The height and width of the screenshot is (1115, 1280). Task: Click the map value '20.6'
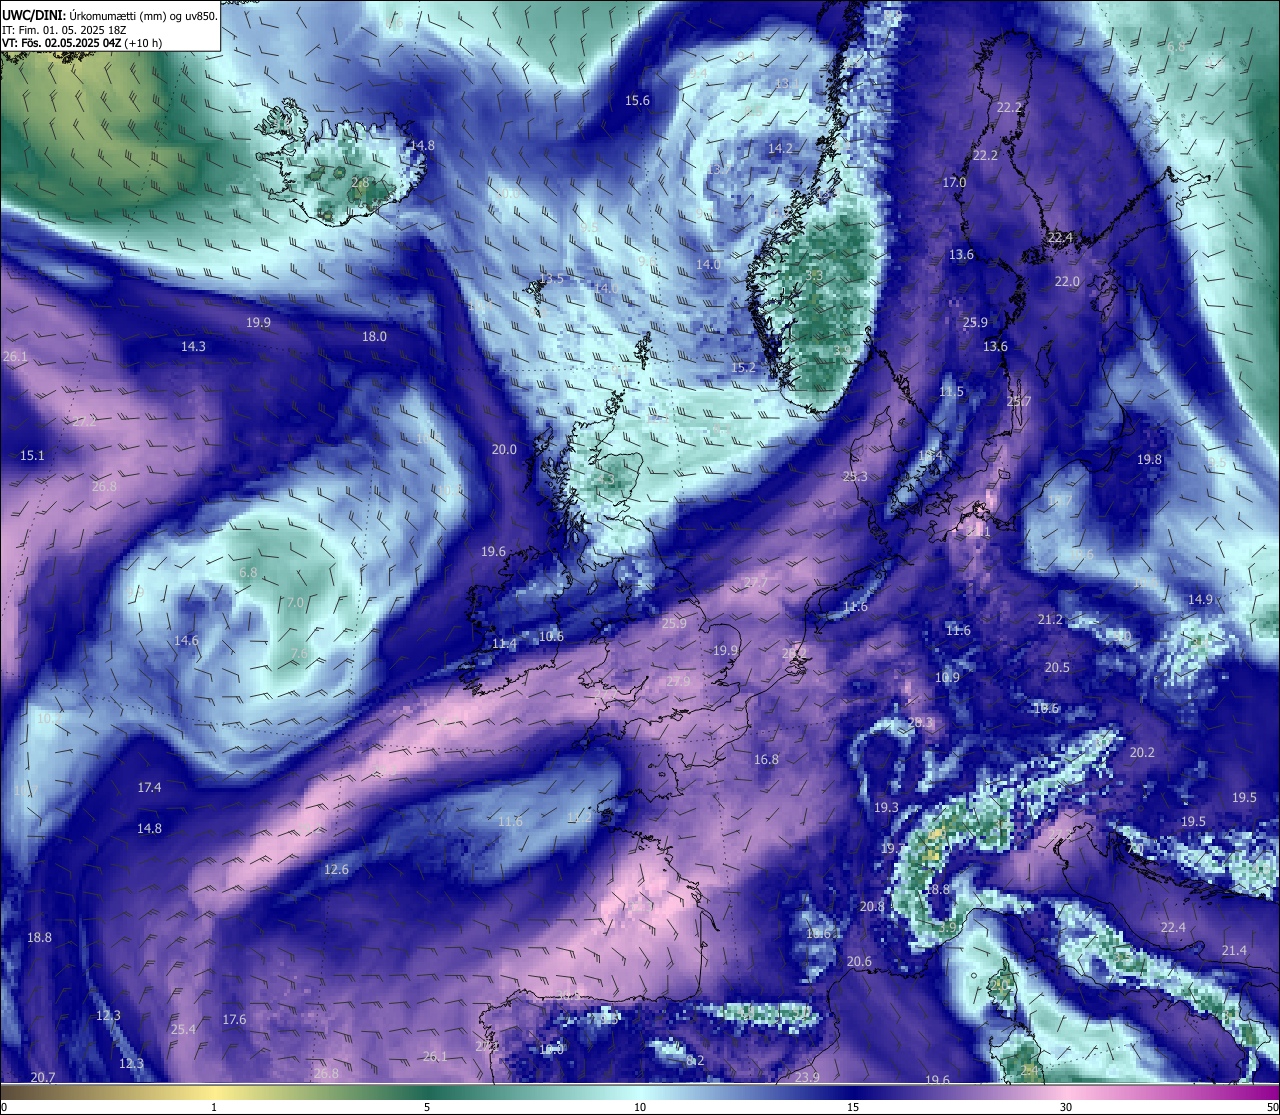pos(859,961)
